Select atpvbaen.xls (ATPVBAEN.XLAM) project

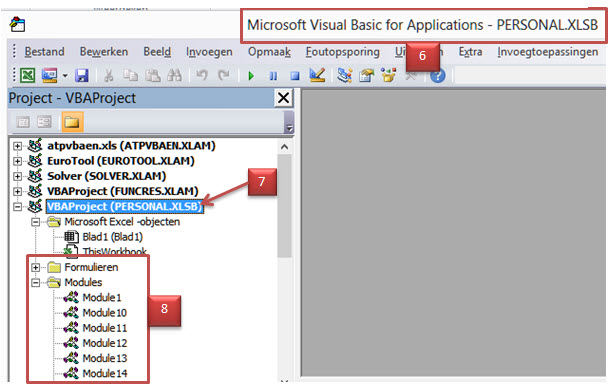pos(131,146)
